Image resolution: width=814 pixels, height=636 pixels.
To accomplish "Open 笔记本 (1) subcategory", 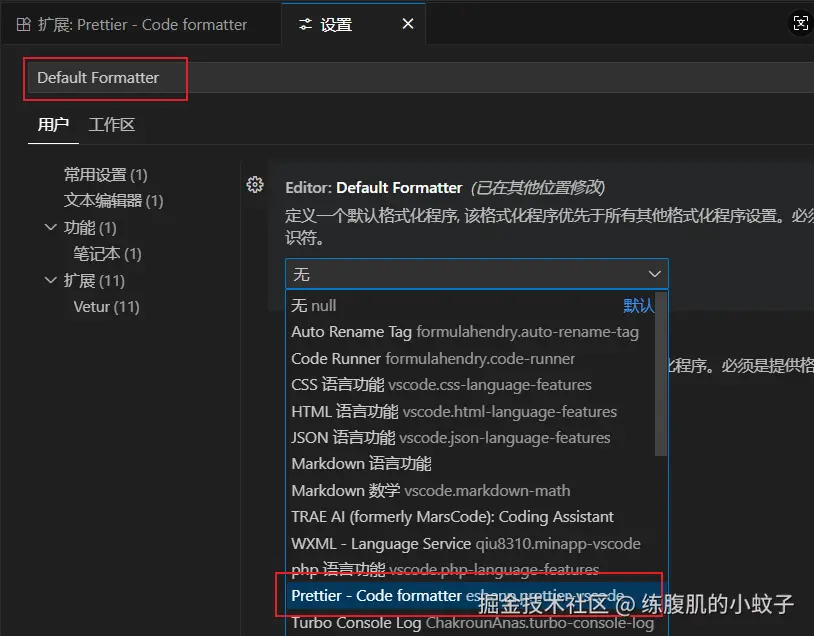I will pyautogui.click(x=107, y=254).
